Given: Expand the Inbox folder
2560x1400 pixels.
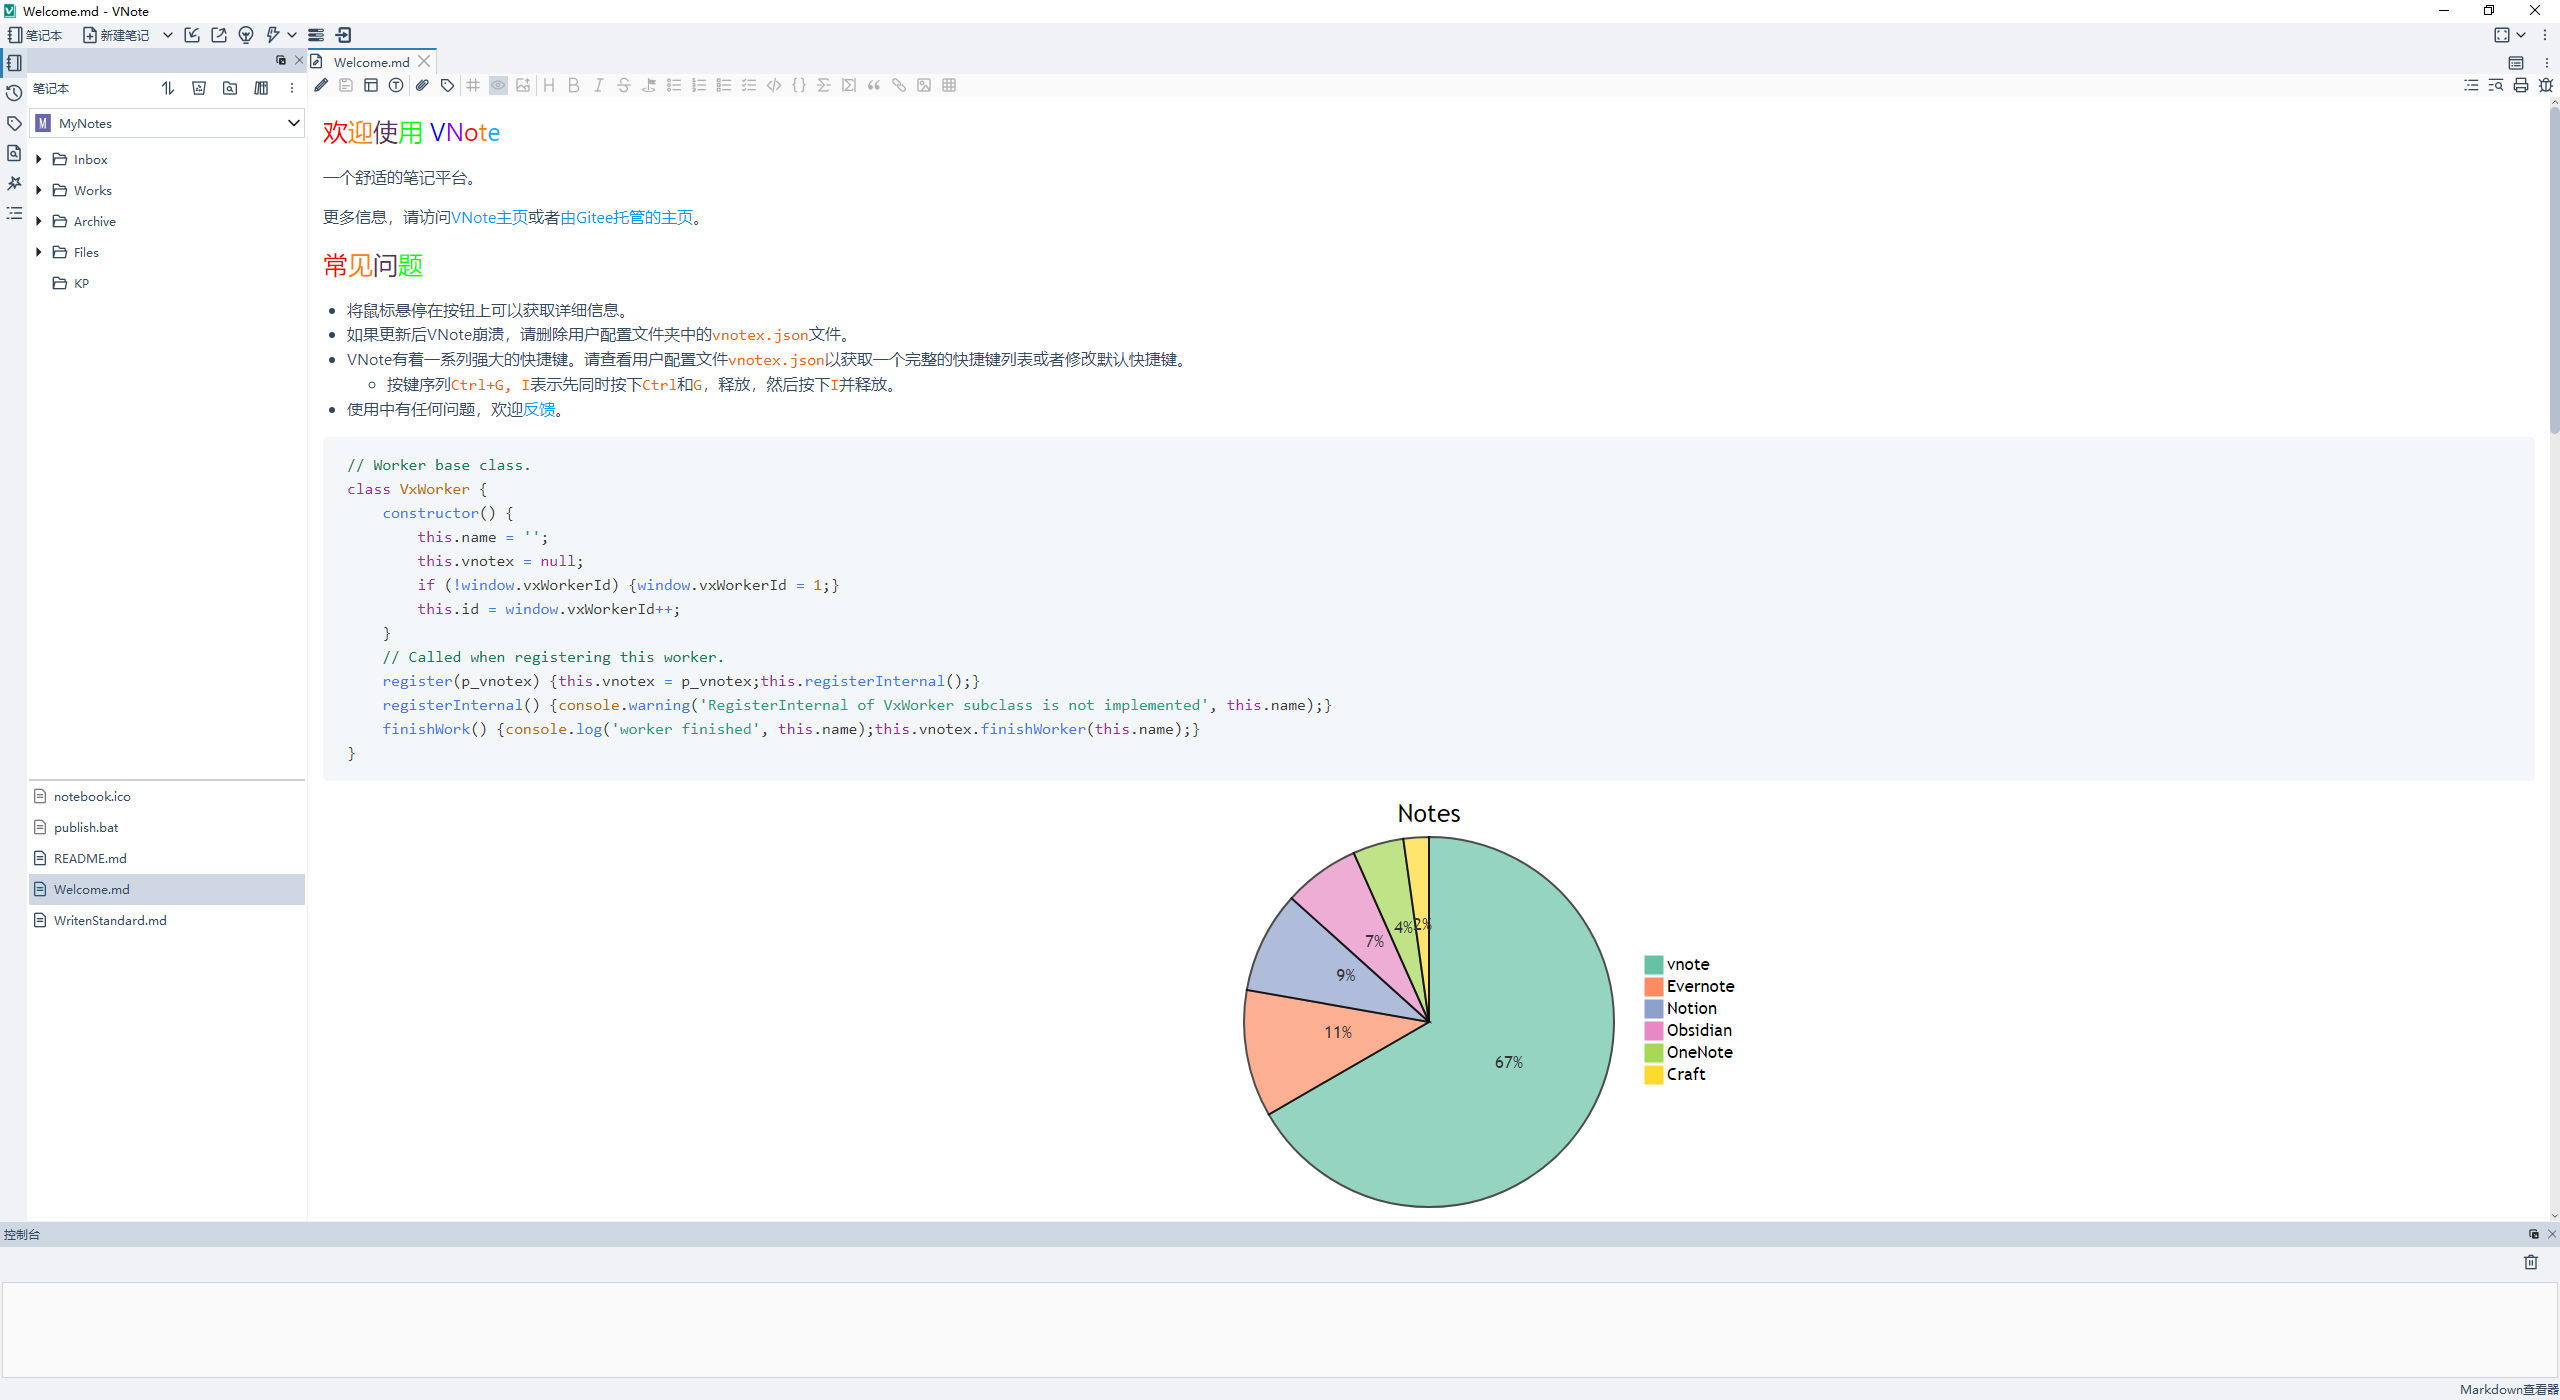Looking at the screenshot, I should point(39,159).
